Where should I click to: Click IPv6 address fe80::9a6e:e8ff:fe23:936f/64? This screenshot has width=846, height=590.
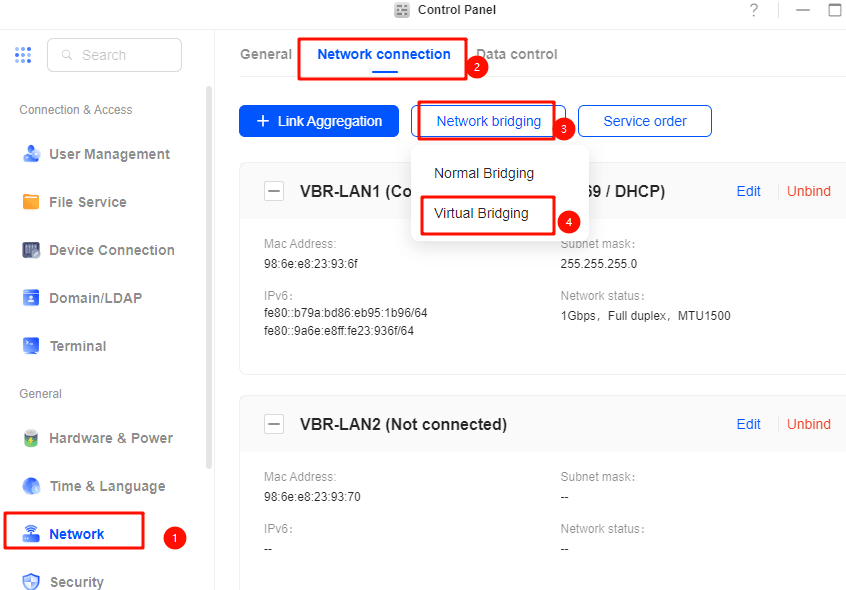(339, 331)
